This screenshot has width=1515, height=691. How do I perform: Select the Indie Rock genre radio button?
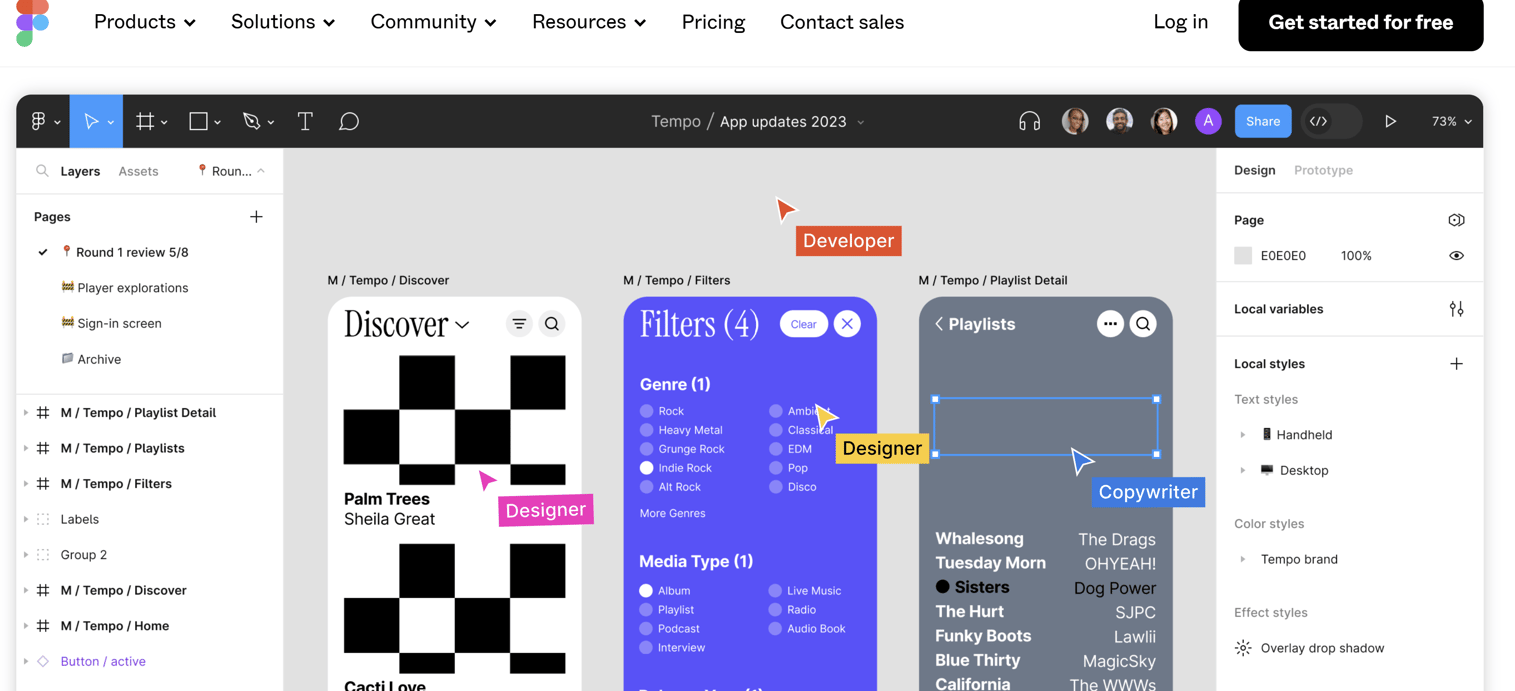pos(645,468)
